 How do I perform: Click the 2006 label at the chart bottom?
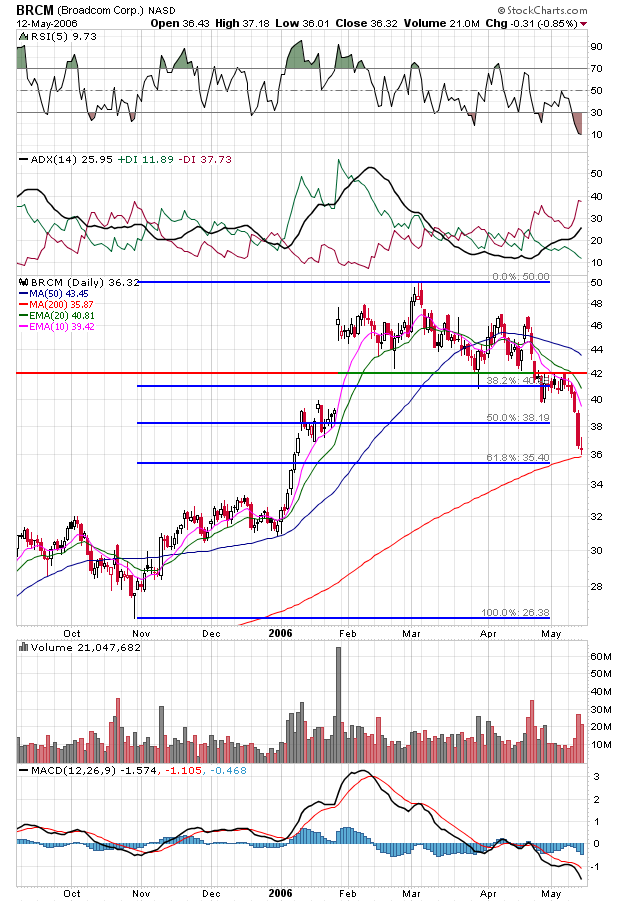click(x=281, y=893)
